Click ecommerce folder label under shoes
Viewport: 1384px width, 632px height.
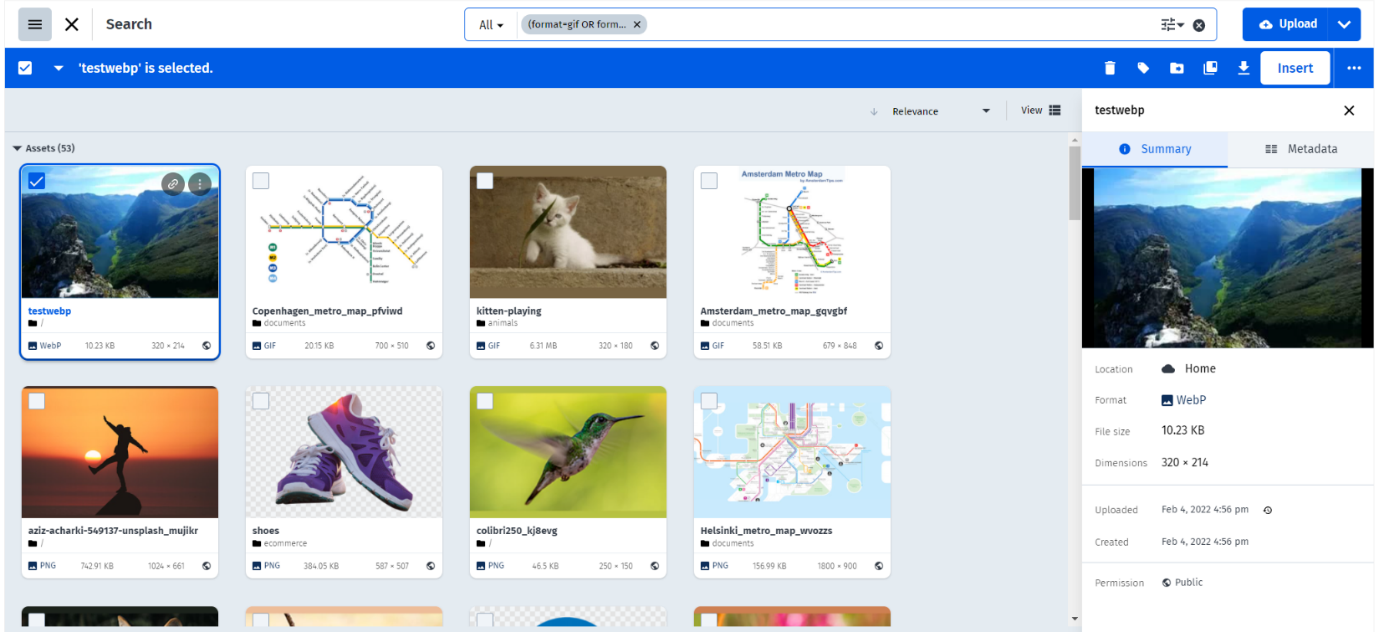287,543
